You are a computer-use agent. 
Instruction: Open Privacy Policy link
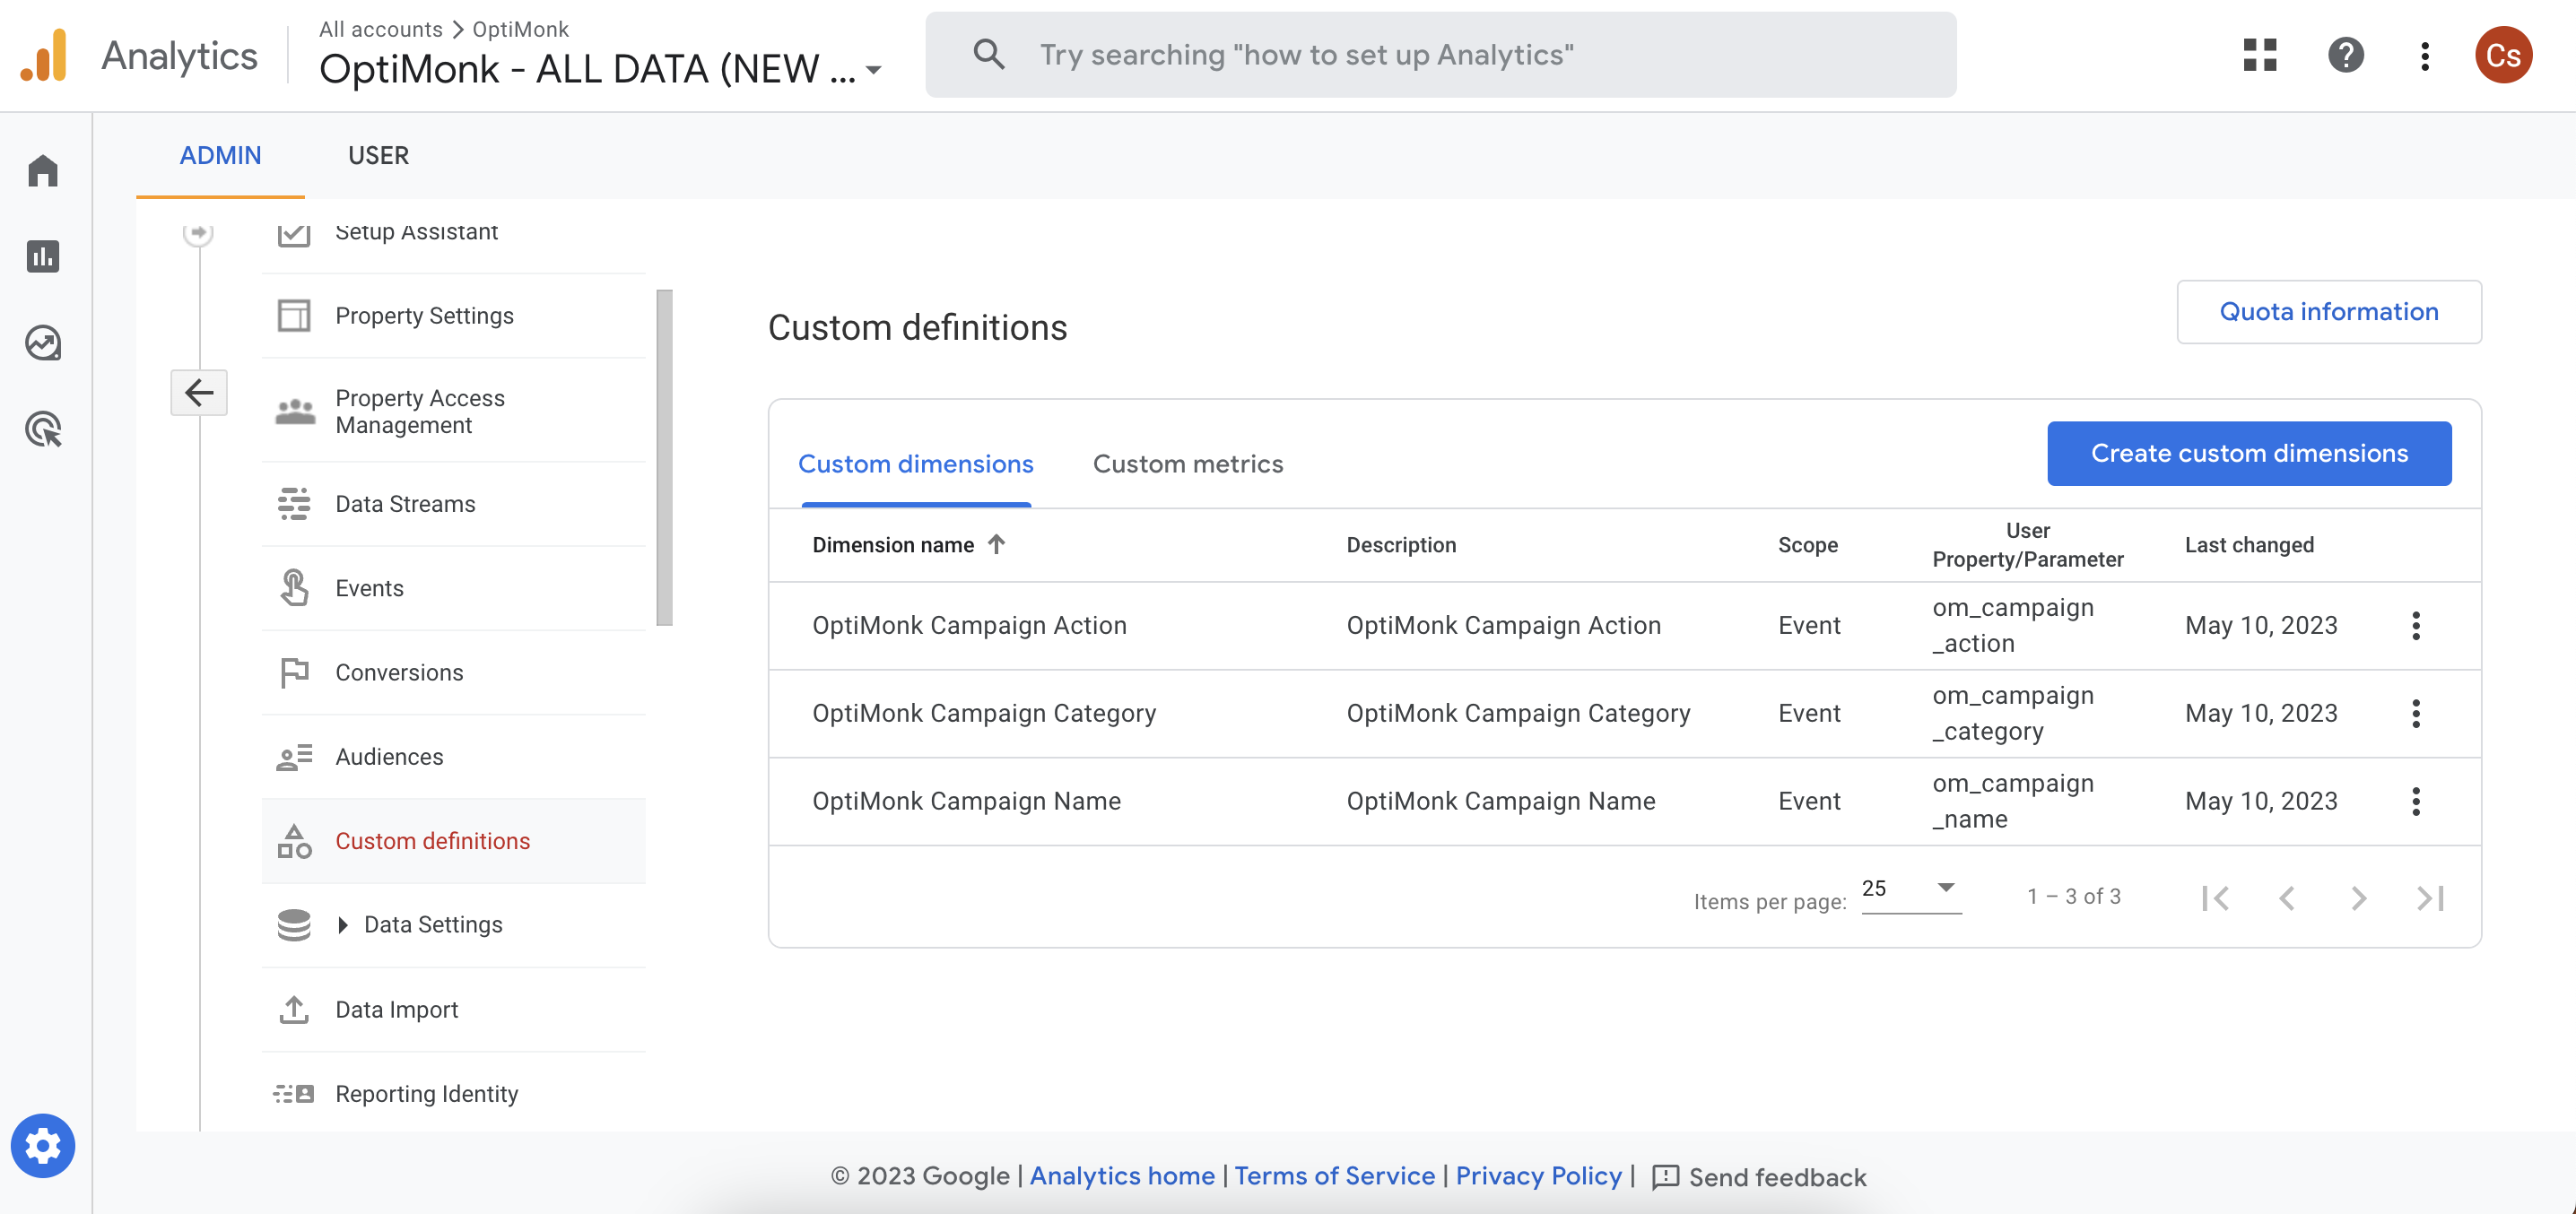click(1538, 1176)
